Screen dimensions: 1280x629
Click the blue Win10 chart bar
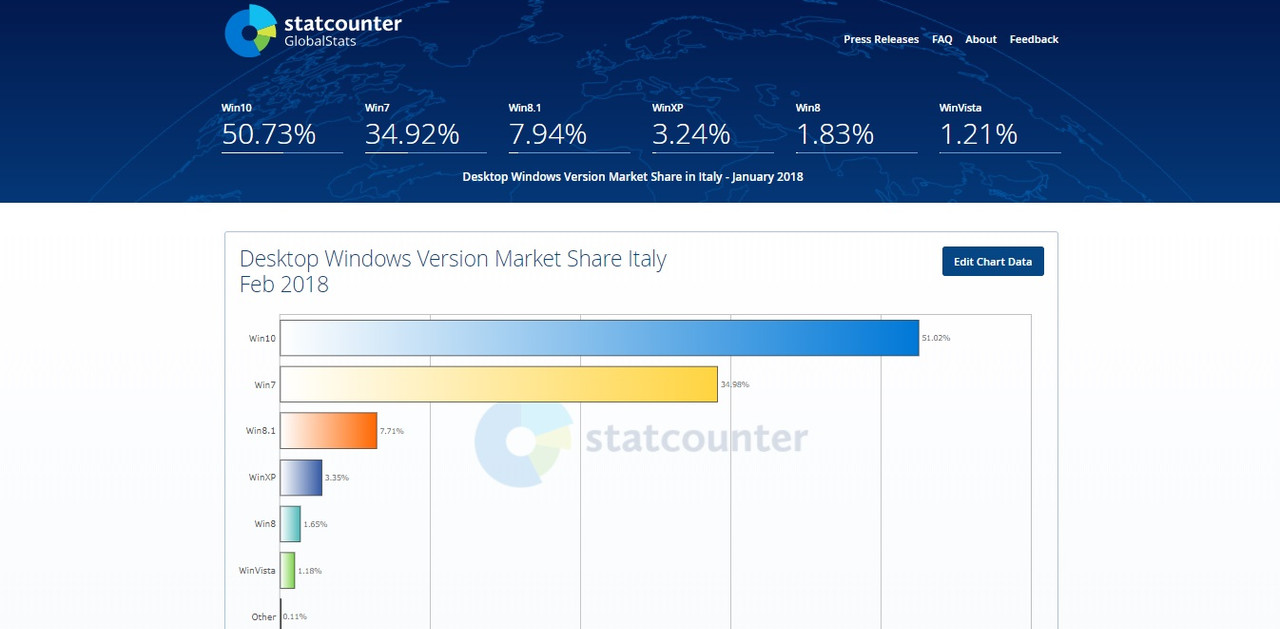coord(599,338)
